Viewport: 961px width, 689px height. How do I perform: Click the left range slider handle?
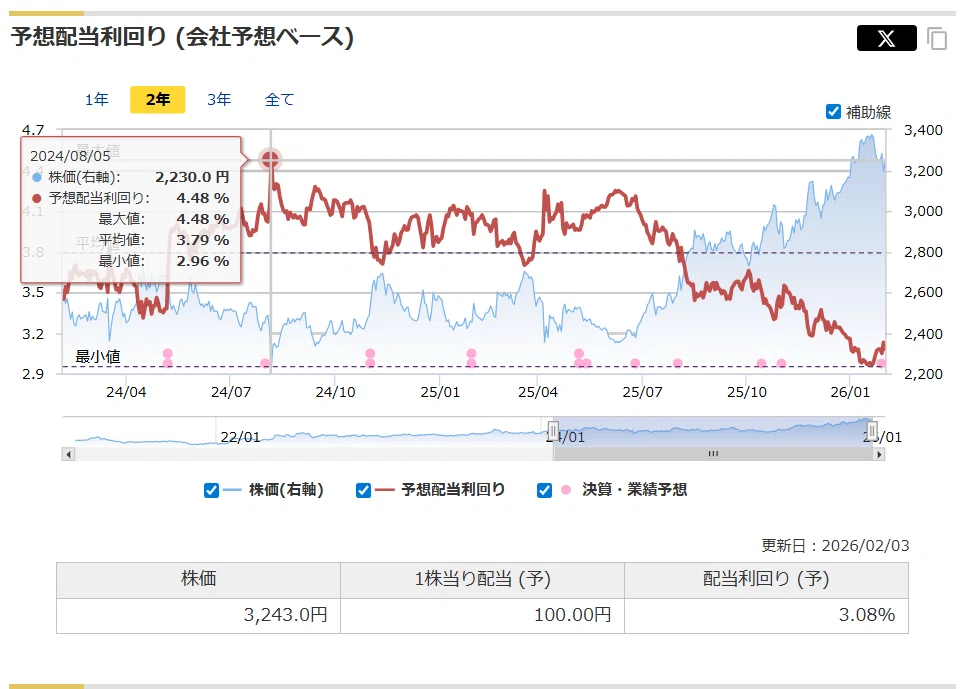pos(553,431)
